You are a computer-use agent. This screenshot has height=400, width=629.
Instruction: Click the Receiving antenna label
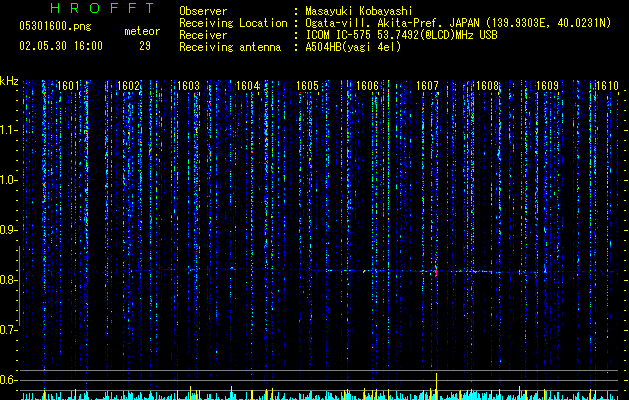230,47
